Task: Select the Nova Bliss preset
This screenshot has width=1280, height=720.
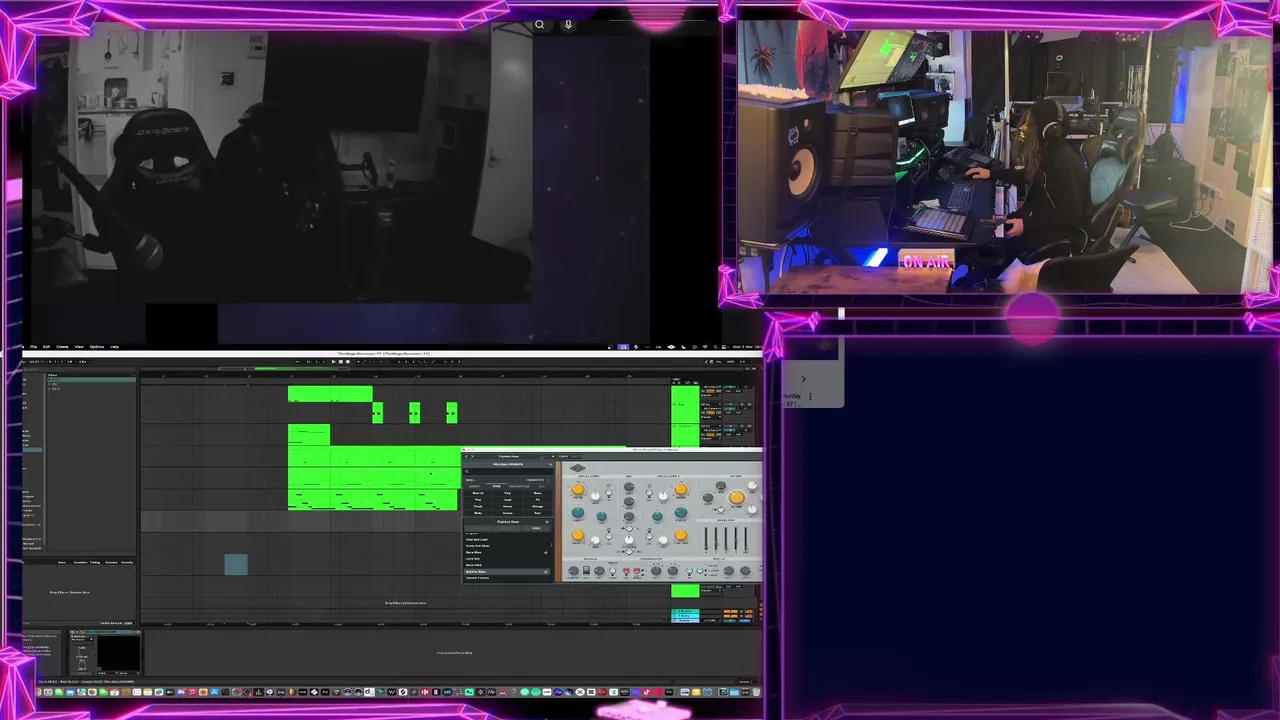Action: pyautogui.click(x=507, y=552)
